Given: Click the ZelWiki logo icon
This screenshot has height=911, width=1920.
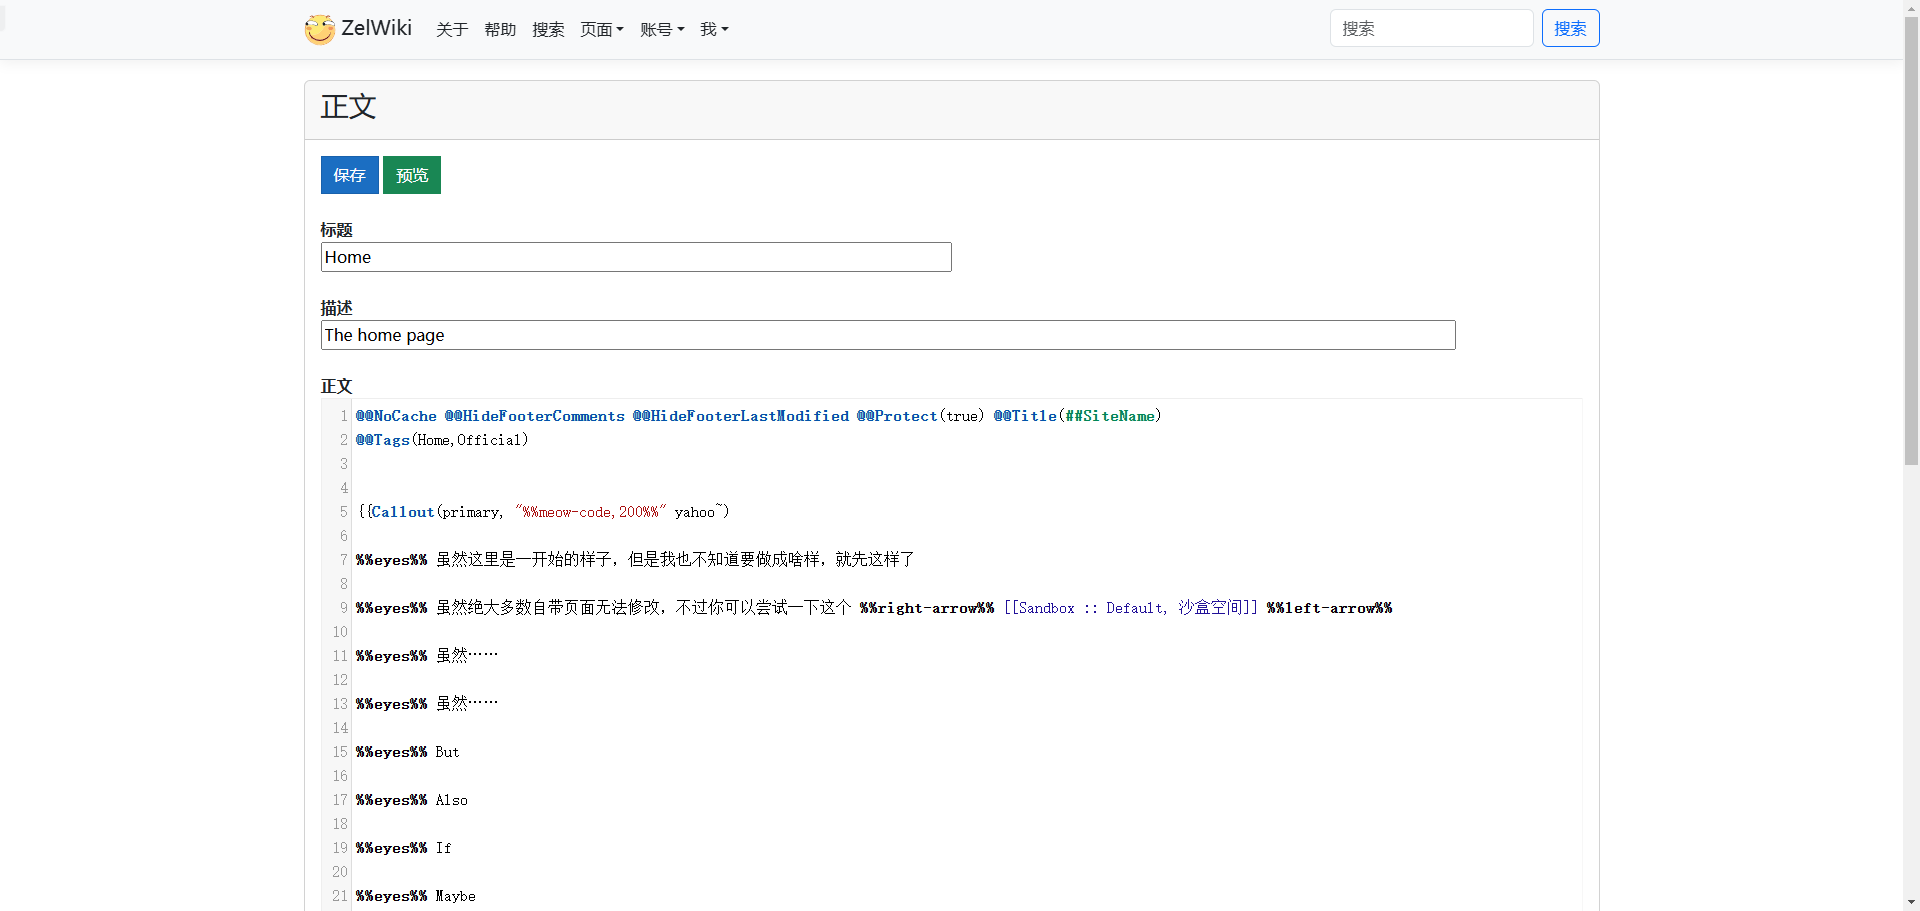Looking at the screenshot, I should (x=320, y=29).
